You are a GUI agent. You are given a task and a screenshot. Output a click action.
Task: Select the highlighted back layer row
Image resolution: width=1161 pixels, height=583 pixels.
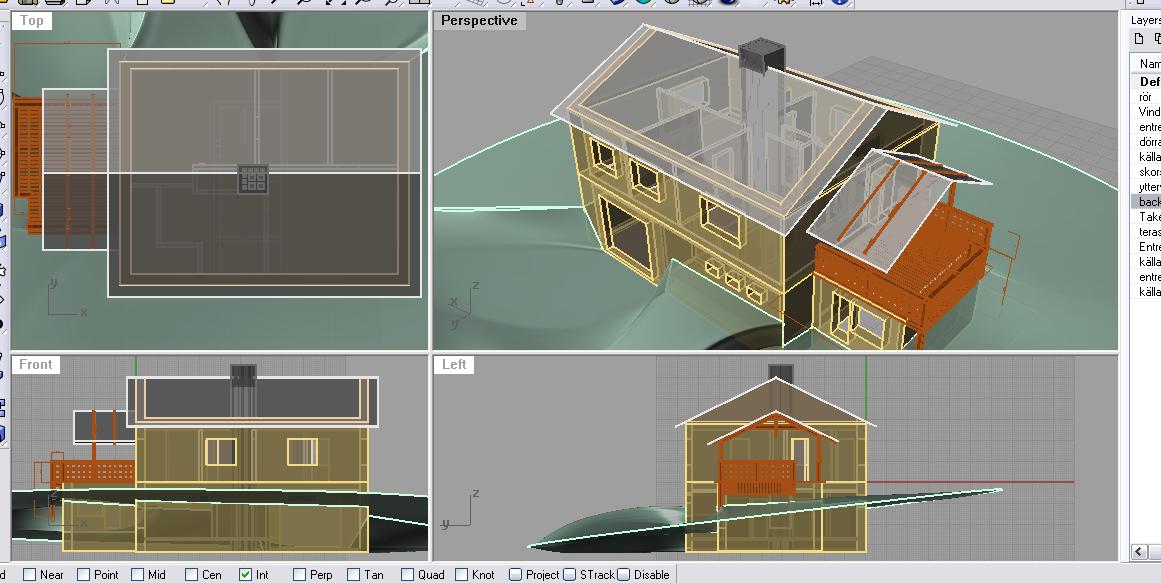(1148, 202)
